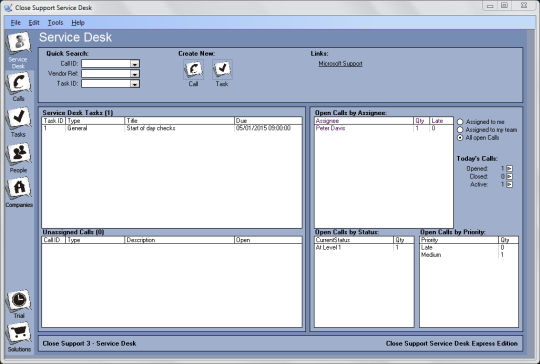Viewport: 540px width, 364px height.
Task: Select All open Calls option
Action: pyautogui.click(x=460, y=138)
